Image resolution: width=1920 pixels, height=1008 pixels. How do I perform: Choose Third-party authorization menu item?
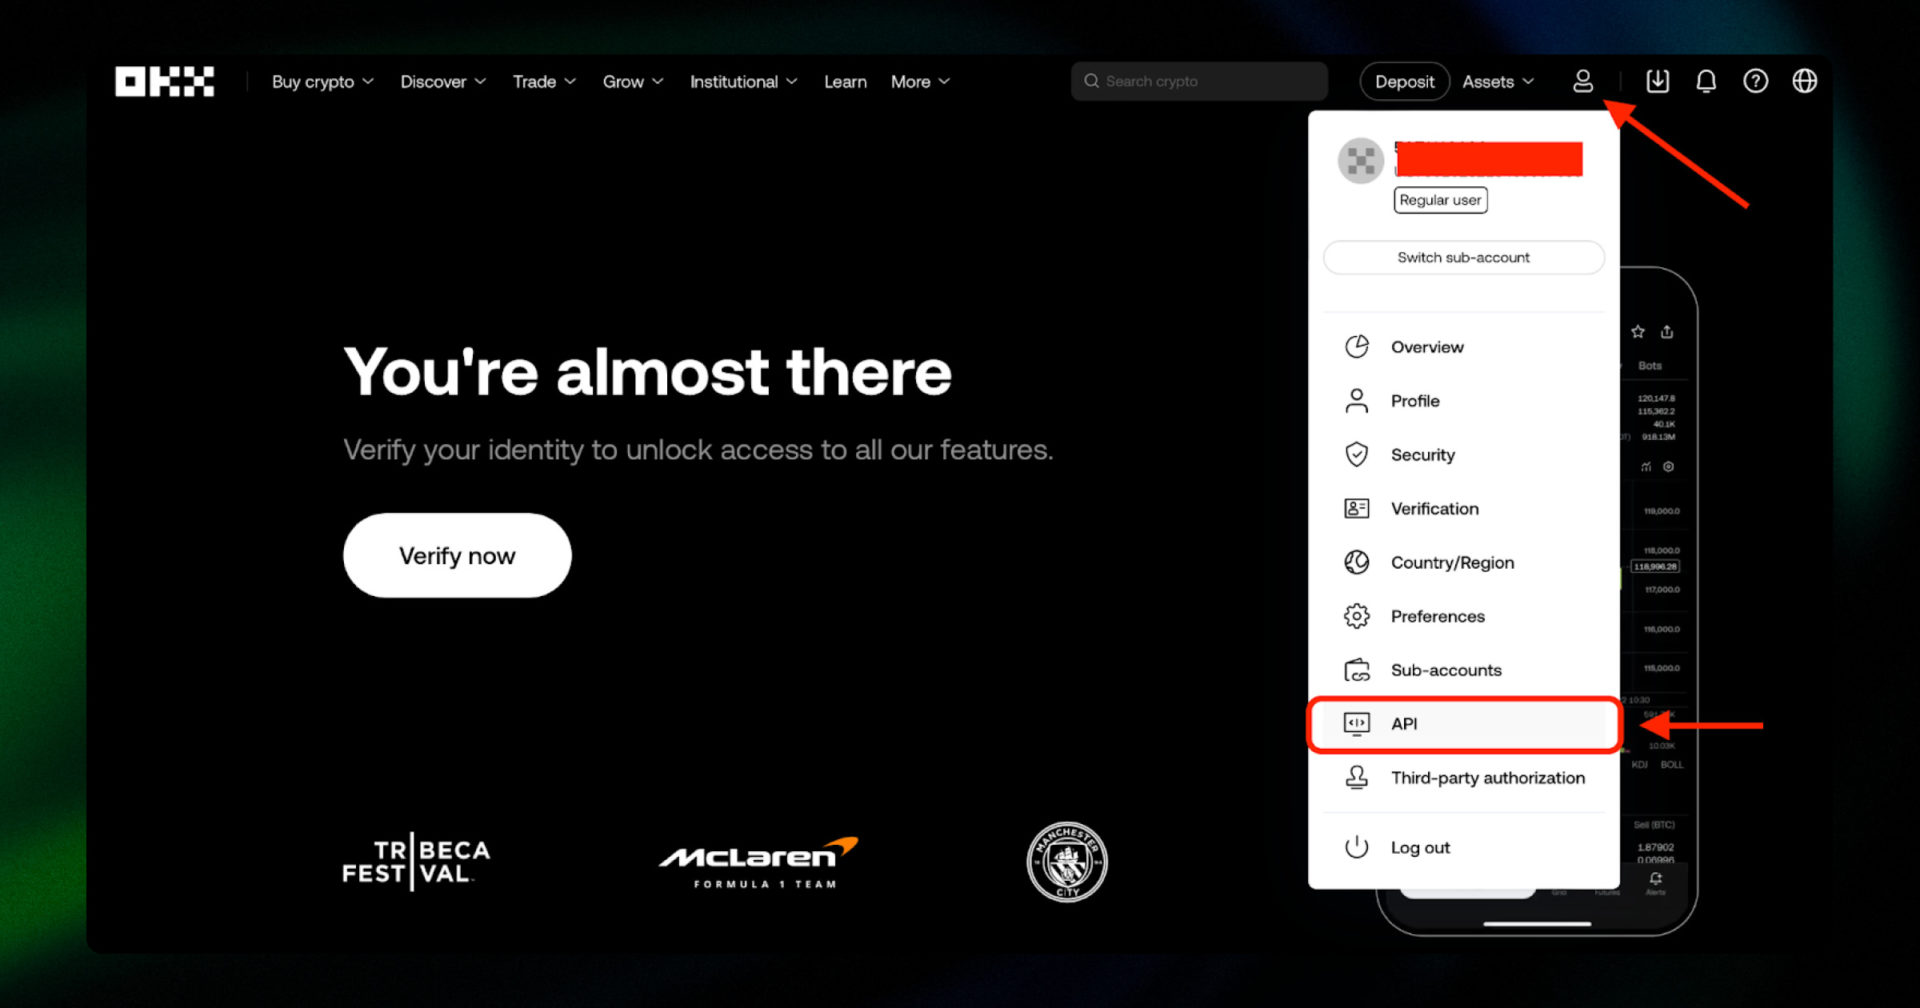(x=1487, y=778)
